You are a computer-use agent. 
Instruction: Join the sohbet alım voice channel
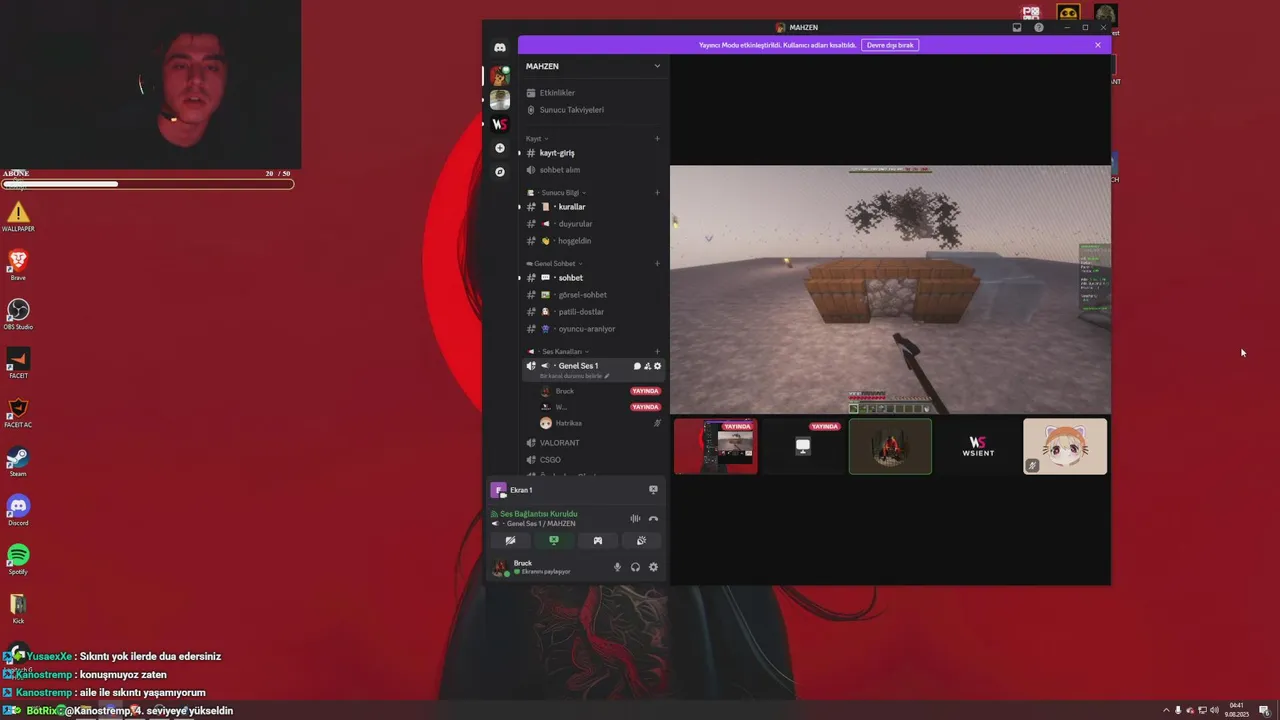593,170
